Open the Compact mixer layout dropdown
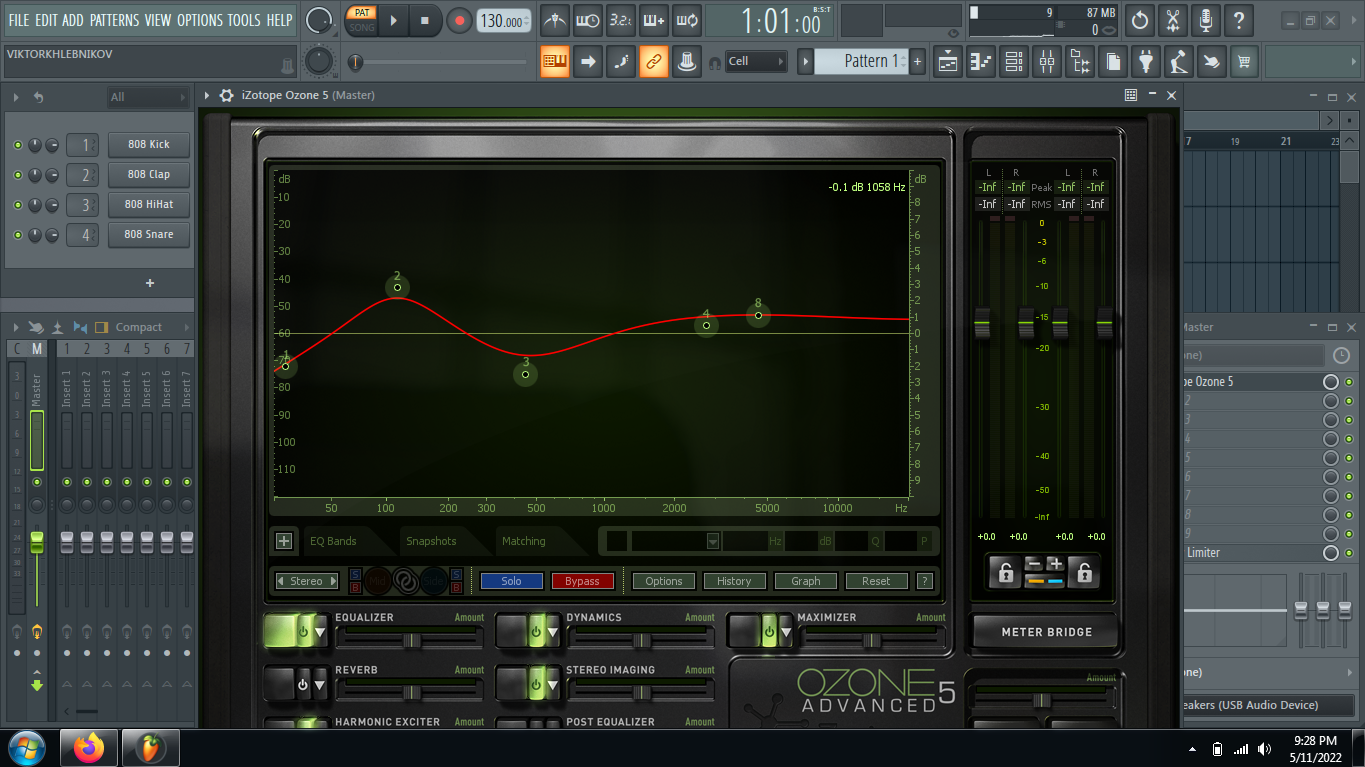The image size is (1365, 767). tap(140, 327)
